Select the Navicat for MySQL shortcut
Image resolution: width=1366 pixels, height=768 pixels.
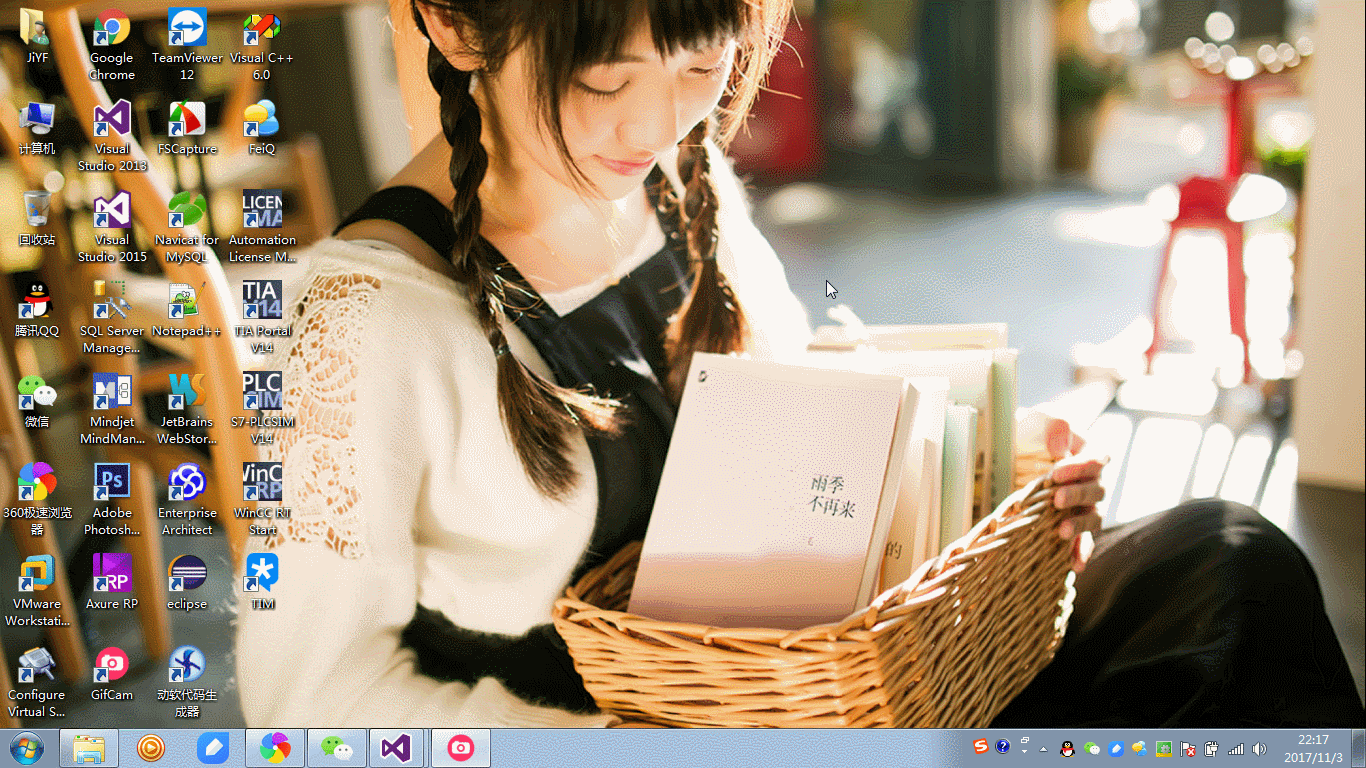(187, 227)
